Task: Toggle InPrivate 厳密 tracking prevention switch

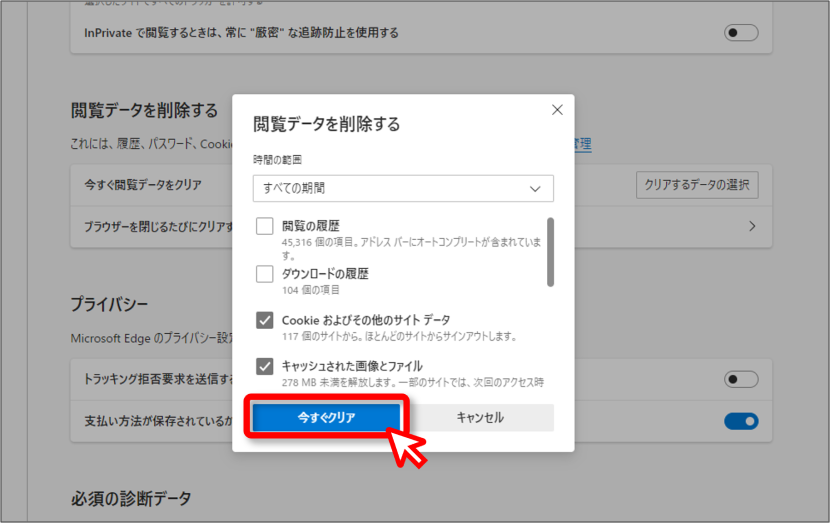Action: click(741, 33)
